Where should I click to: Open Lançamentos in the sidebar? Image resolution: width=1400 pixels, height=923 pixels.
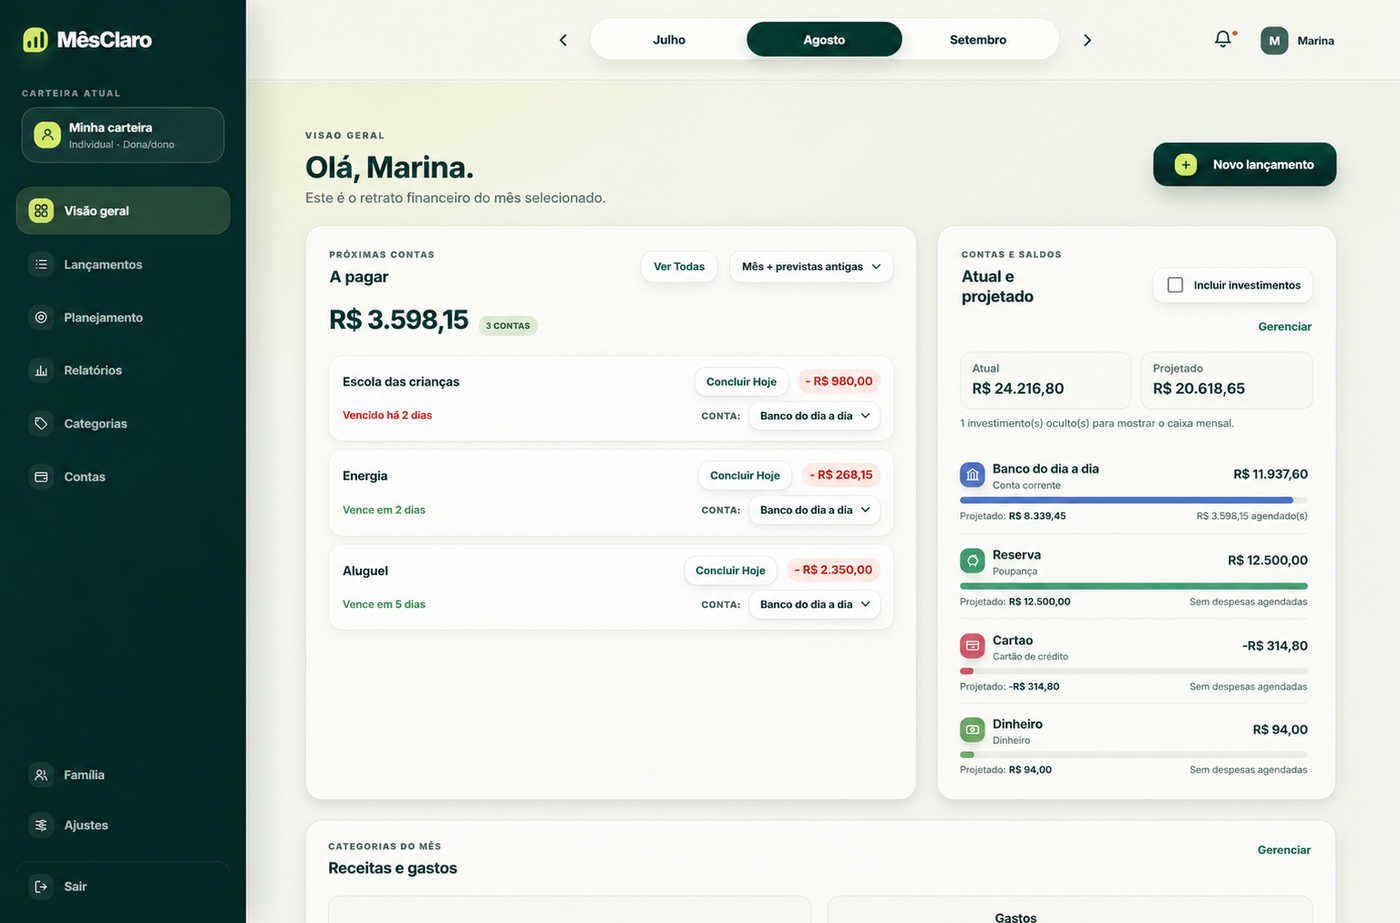click(x=123, y=264)
